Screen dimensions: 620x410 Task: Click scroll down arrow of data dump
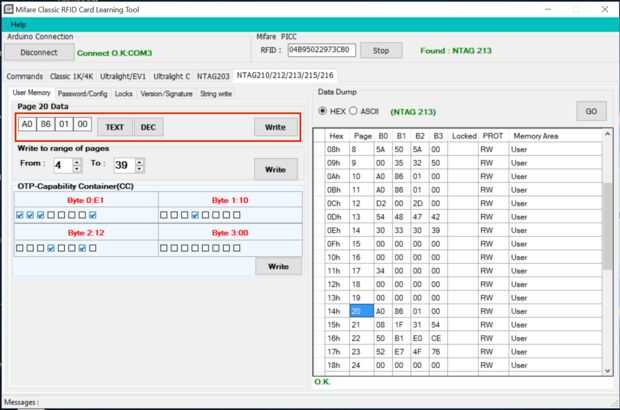[607, 371]
